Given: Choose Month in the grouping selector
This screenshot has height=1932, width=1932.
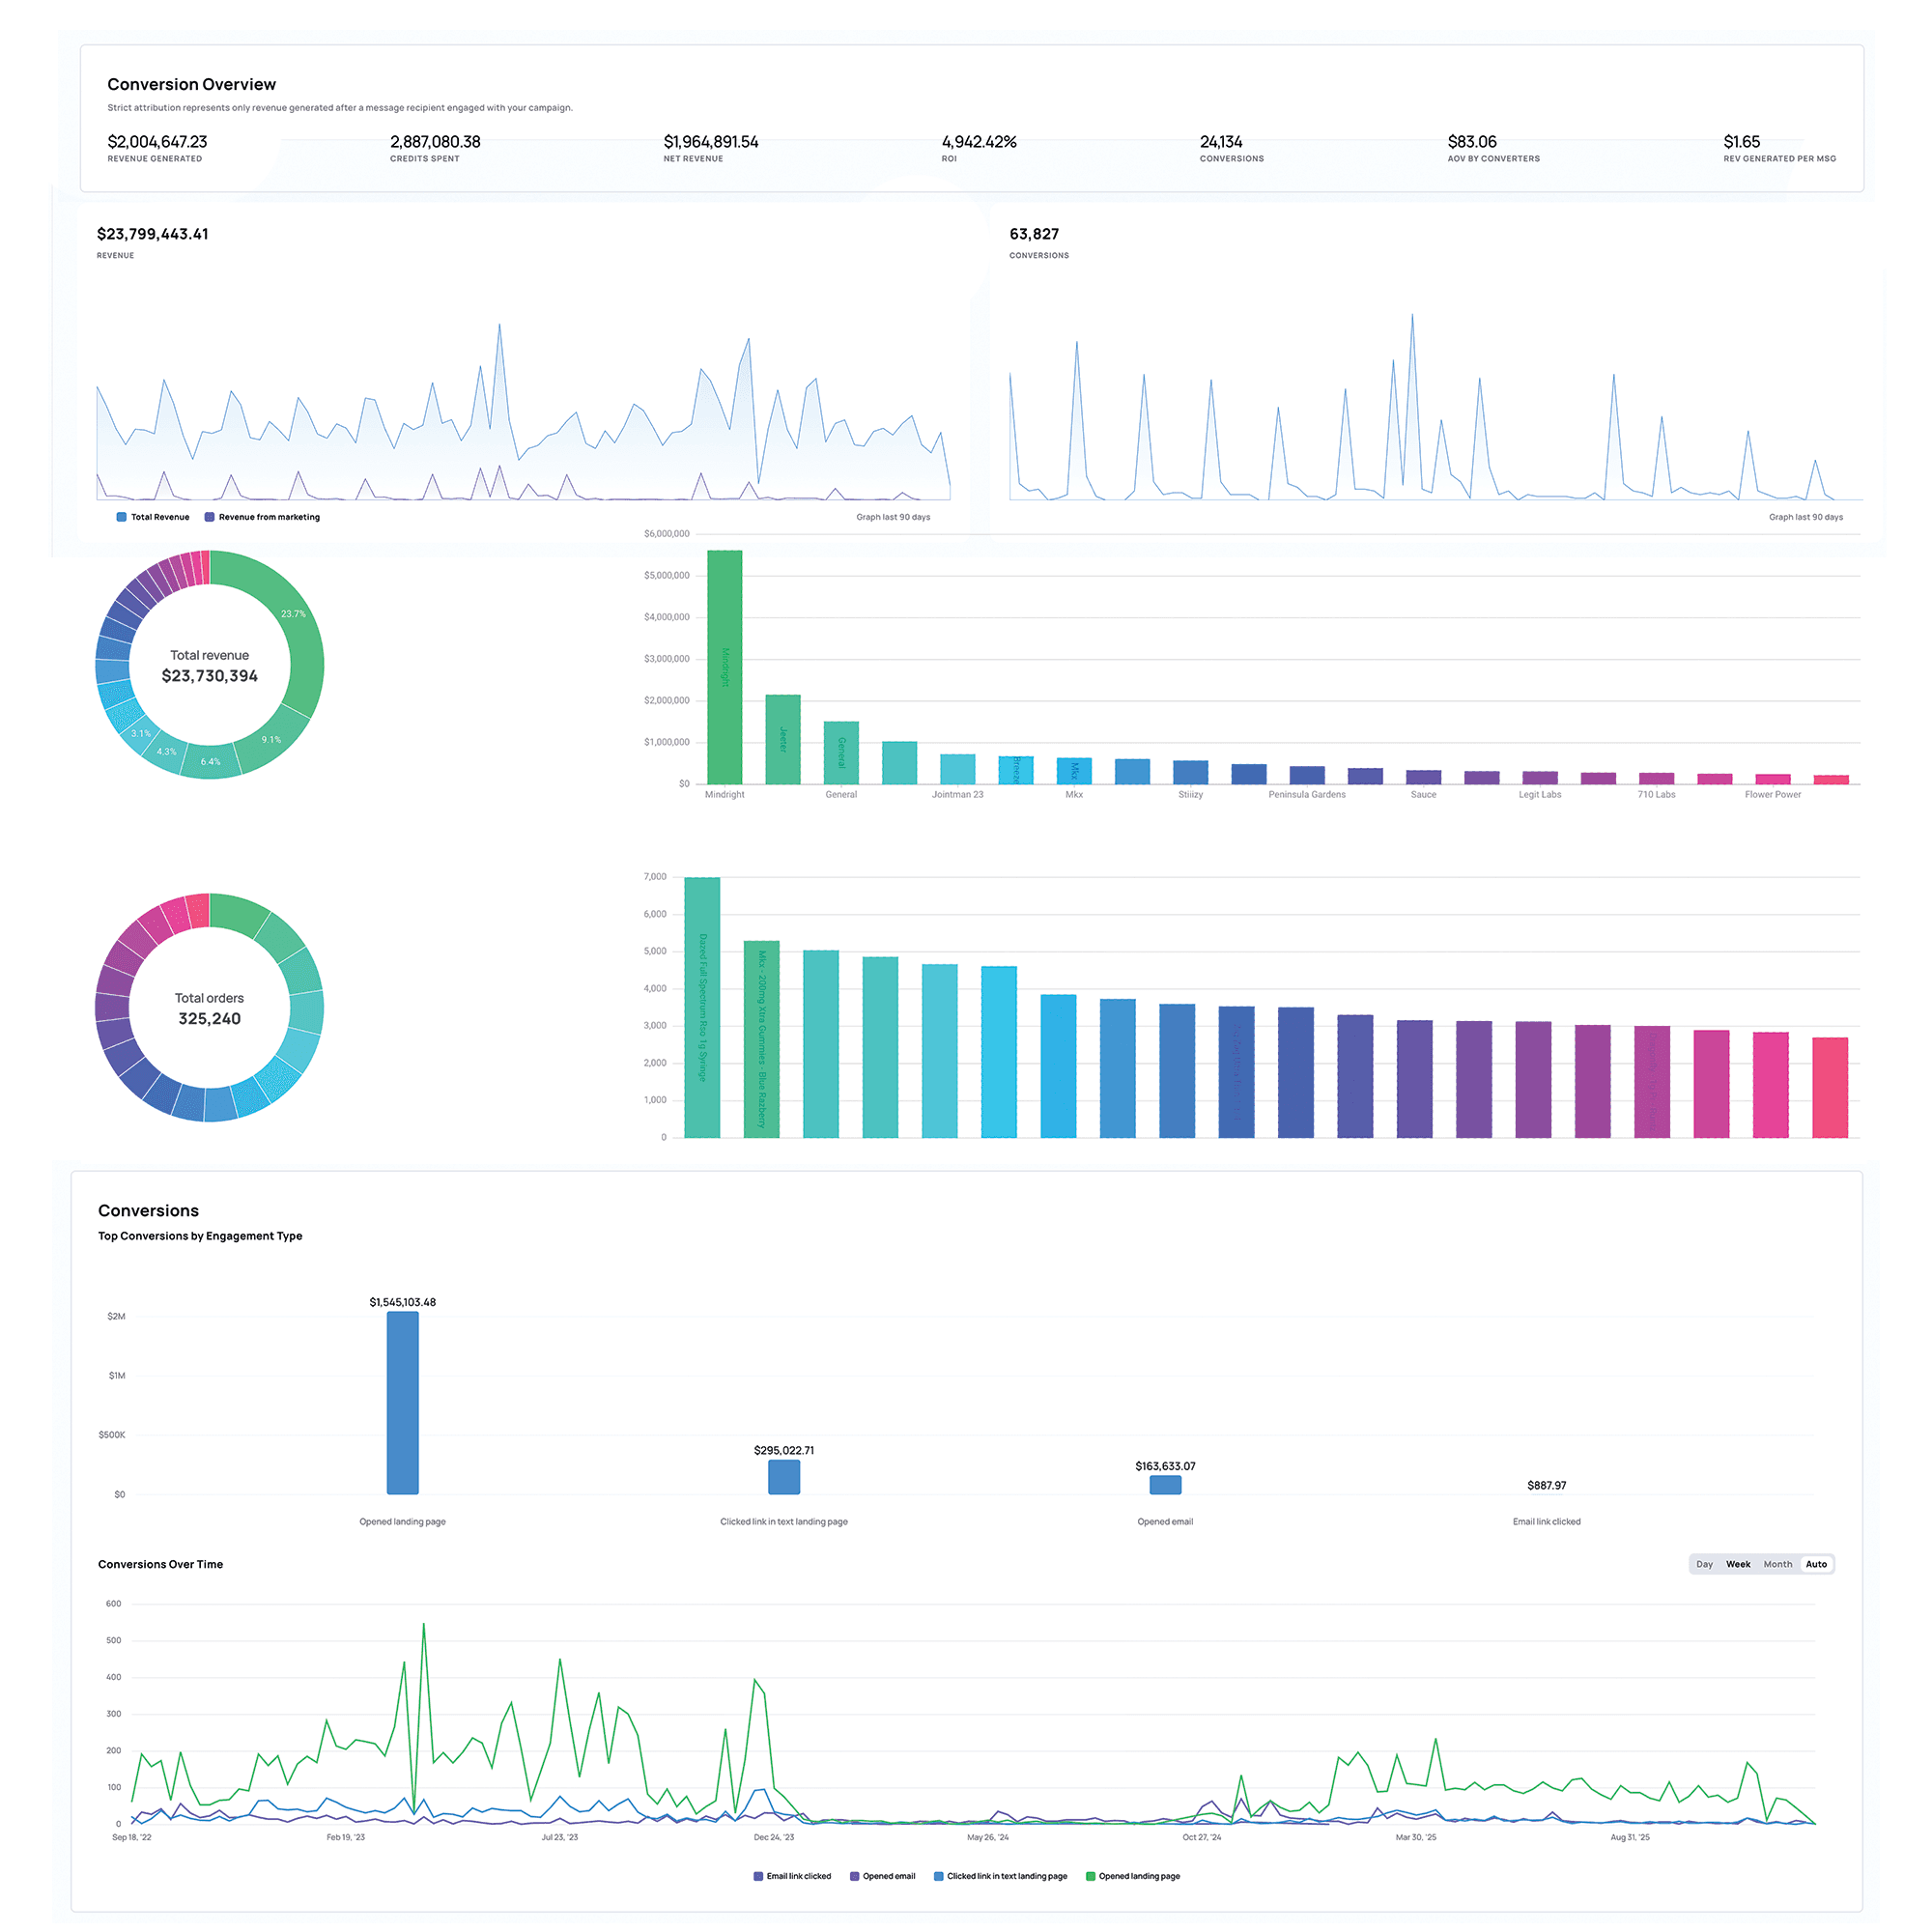Looking at the screenshot, I should point(1777,1564).
